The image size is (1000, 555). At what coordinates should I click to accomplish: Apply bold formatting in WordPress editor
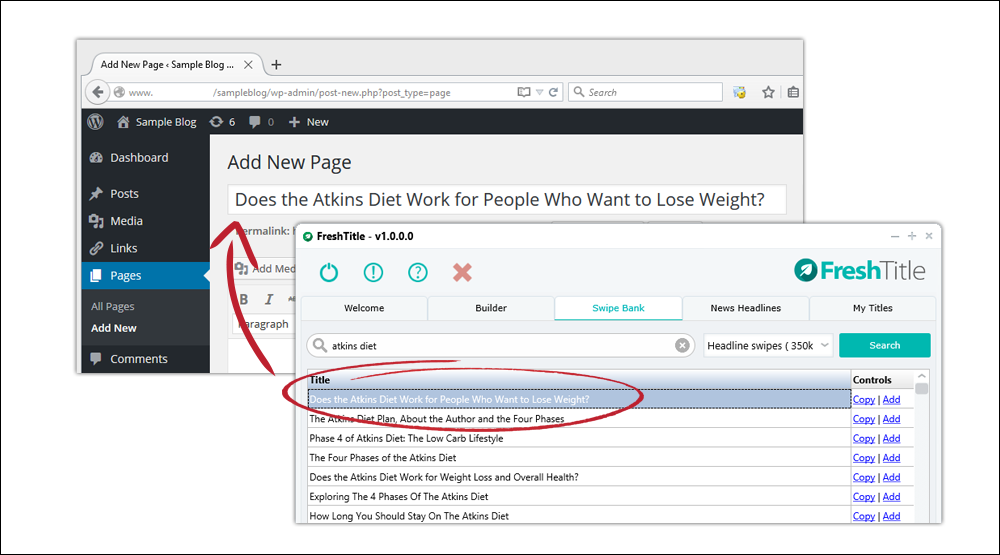243,299
